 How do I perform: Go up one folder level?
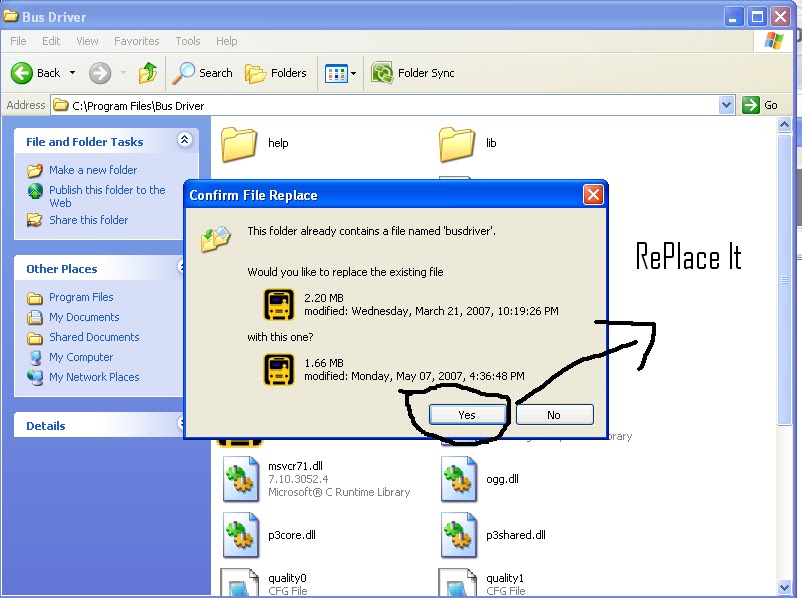point(148,73)
